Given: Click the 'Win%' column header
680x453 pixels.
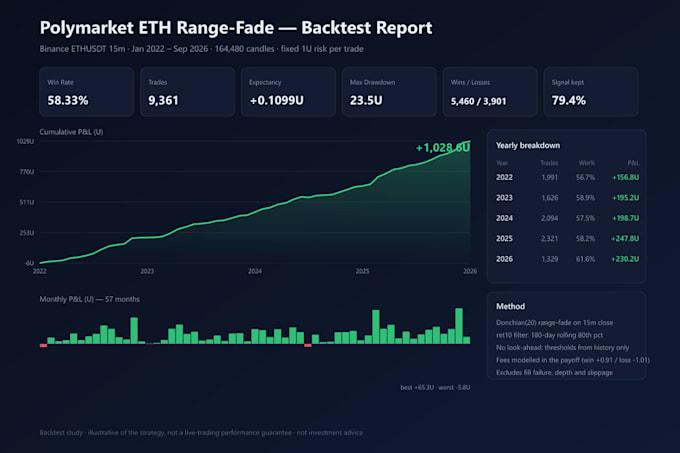Looking at the screenshot, I should [x=587, y=163].
